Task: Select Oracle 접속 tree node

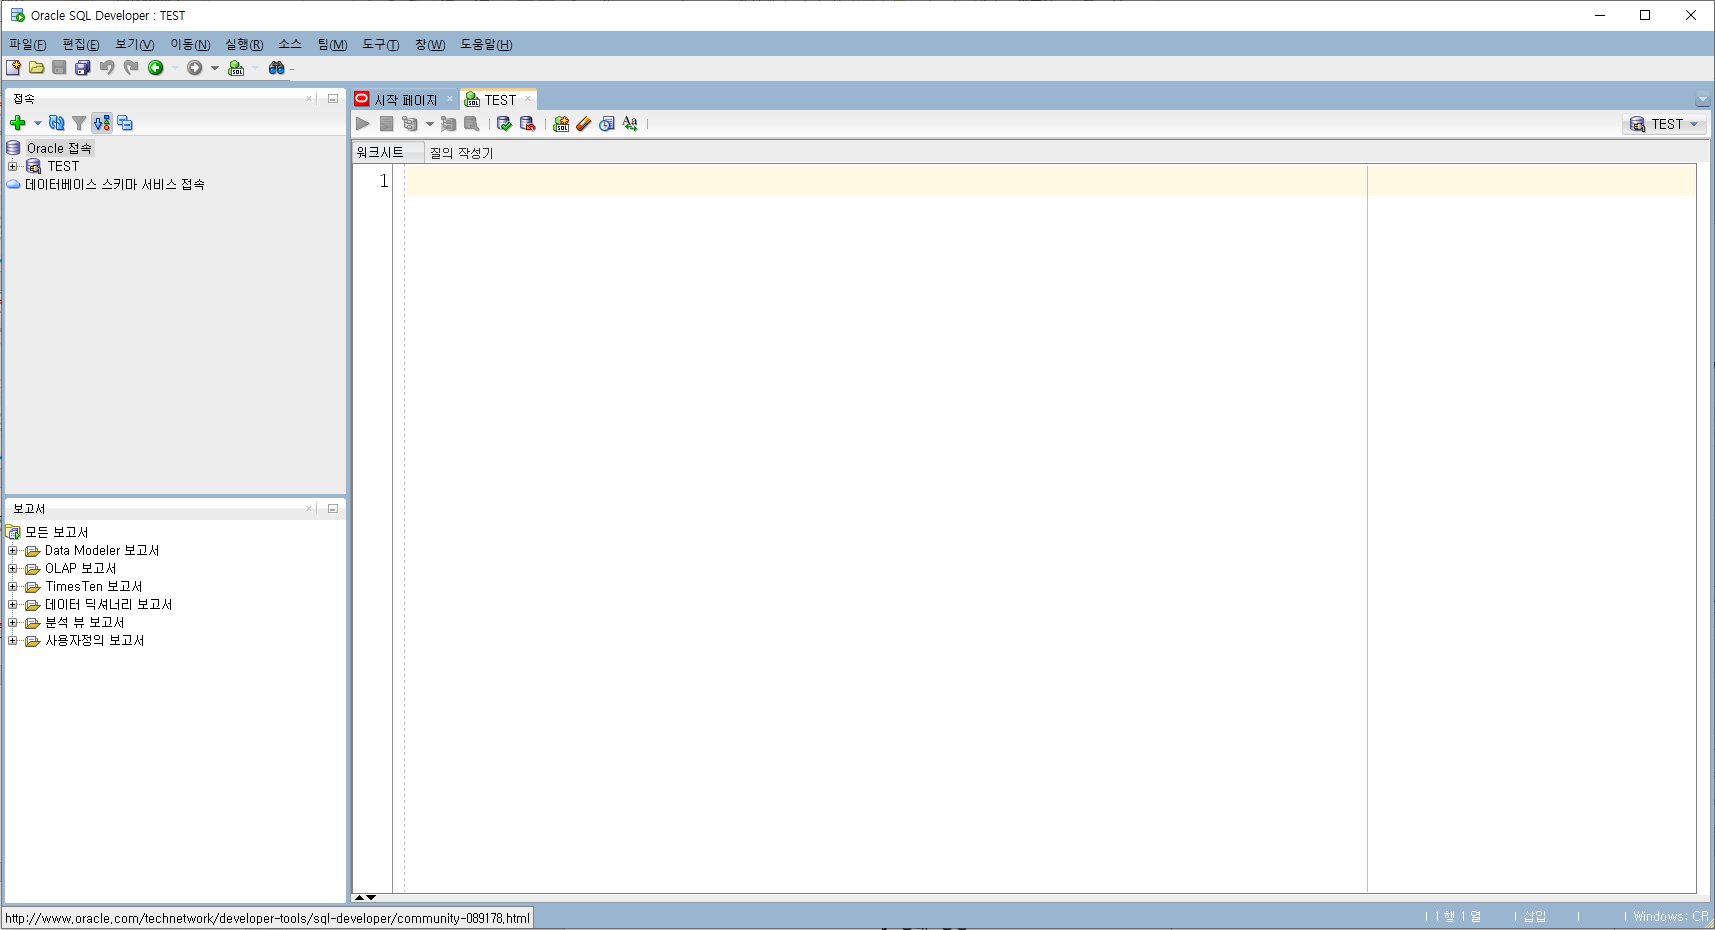Action: pyautogui.click(x=59, y=148)
